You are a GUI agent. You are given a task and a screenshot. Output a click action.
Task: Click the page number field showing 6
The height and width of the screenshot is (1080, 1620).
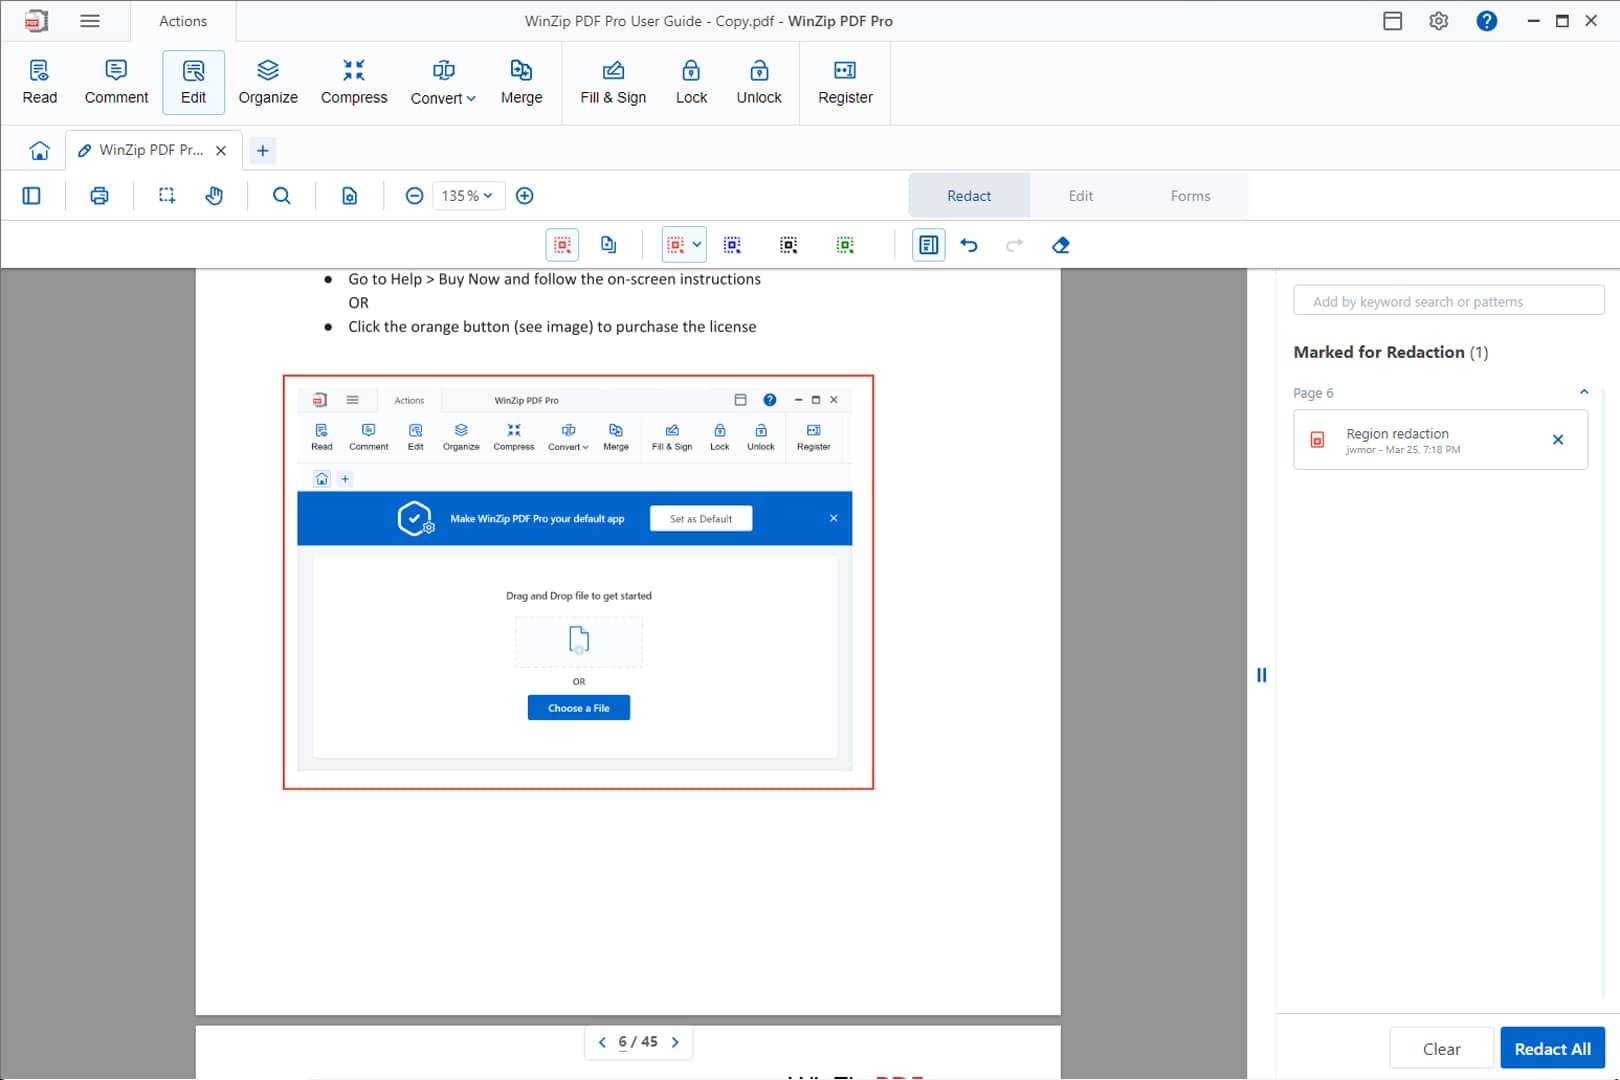point(623,1042)
